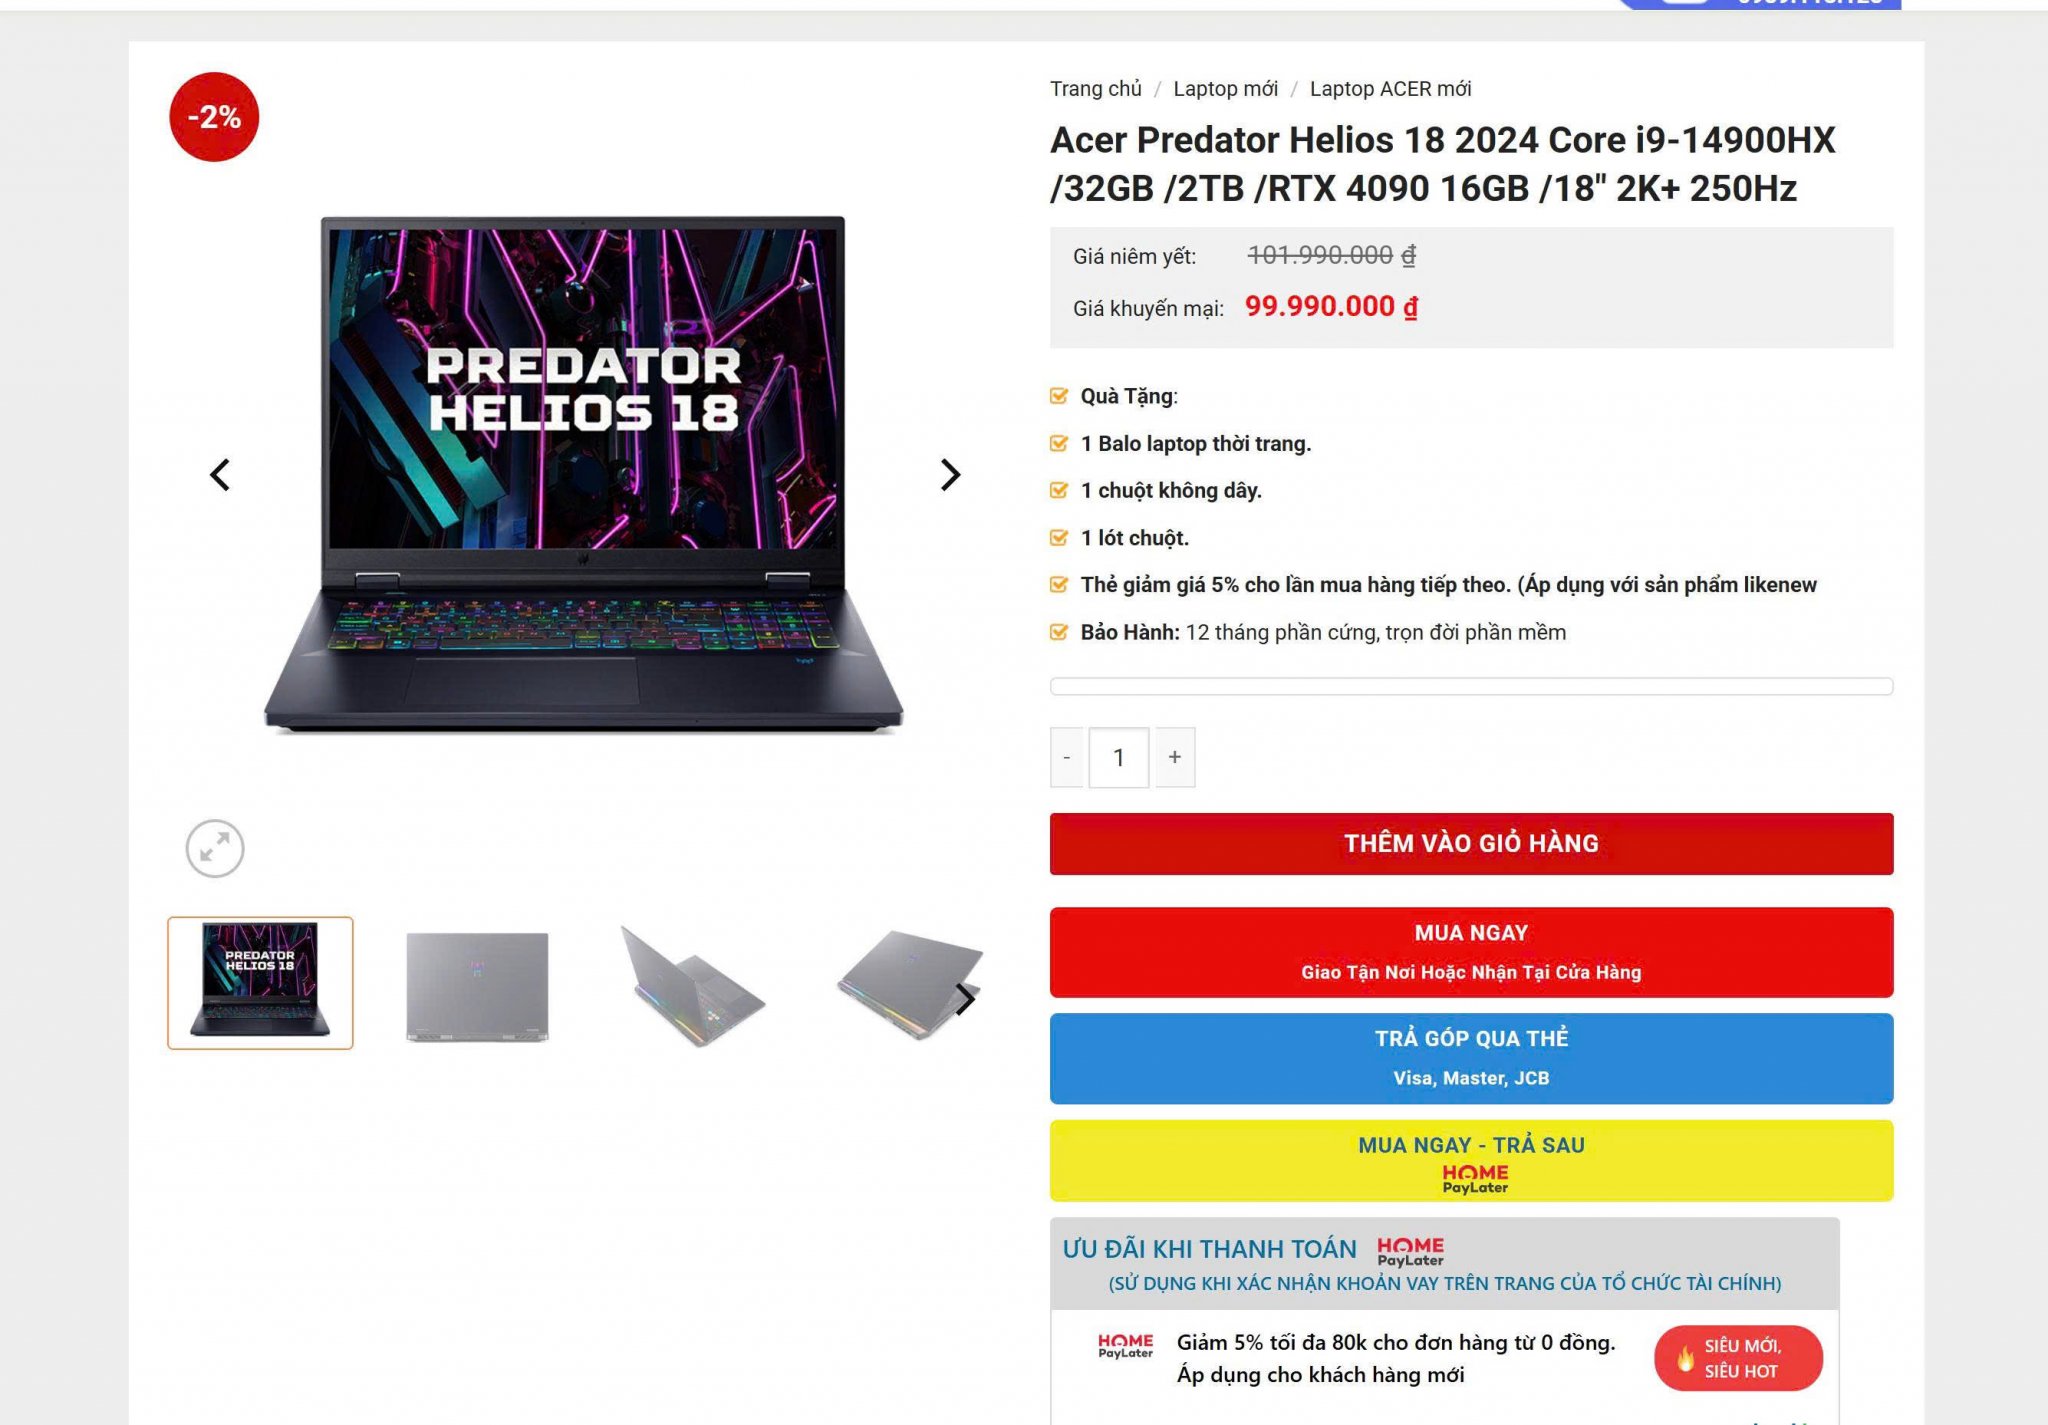Viewport: 2048px width, 1425px height.
Task: Click the previous image arrow on gallery
Action: [220, 475]
